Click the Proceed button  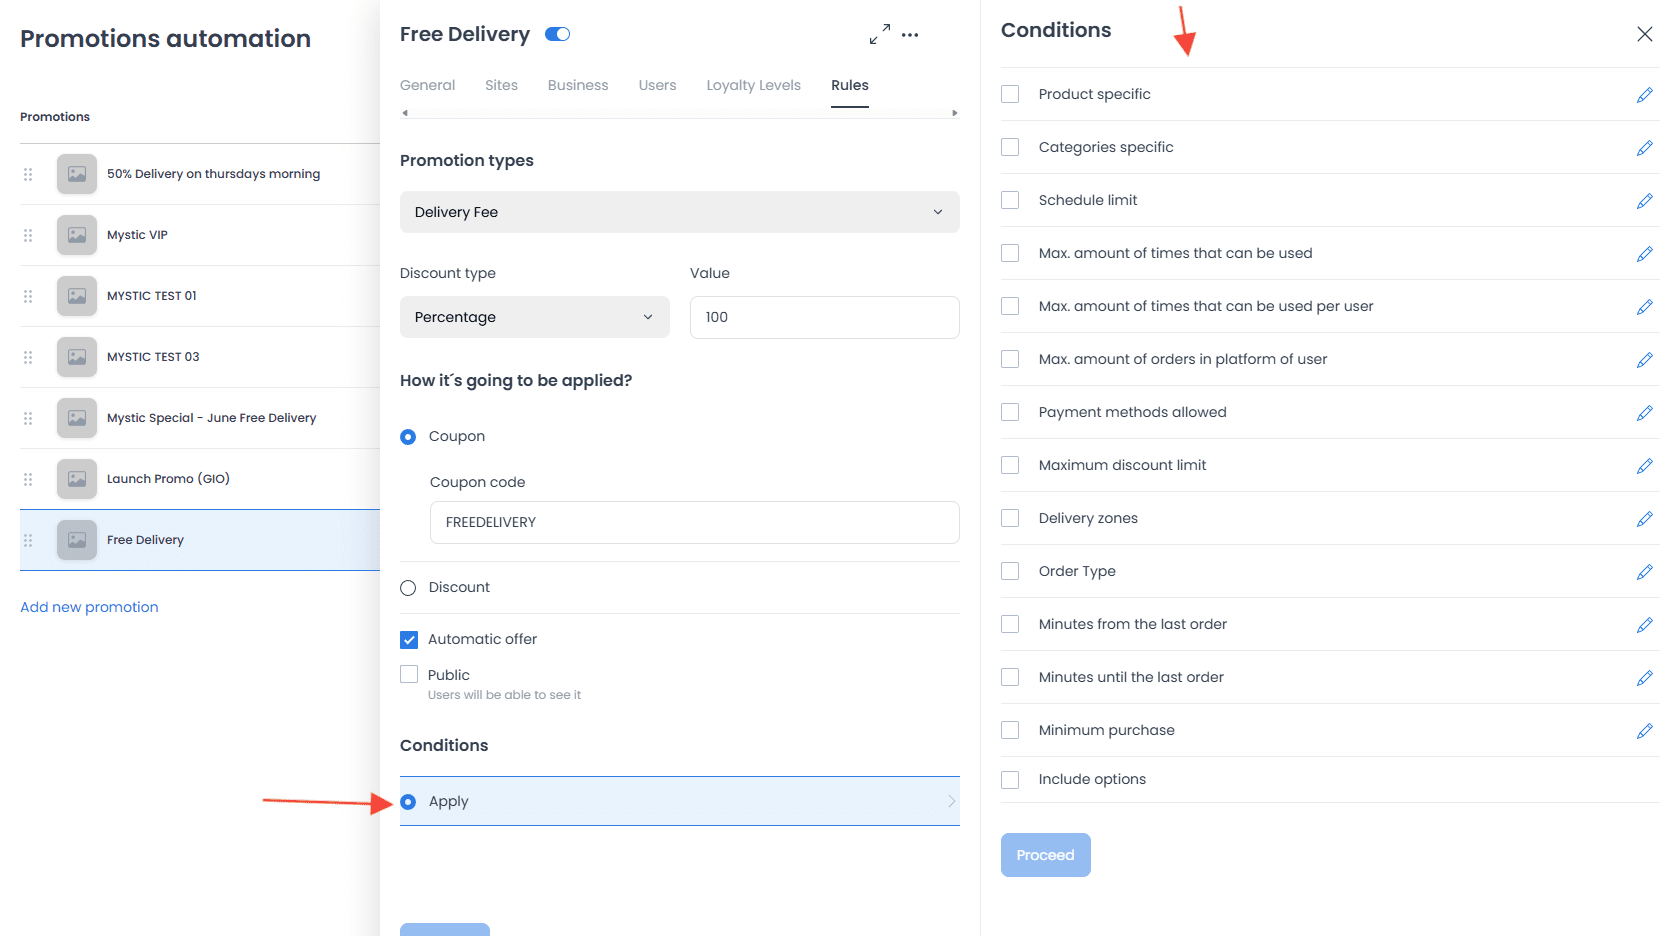pos(1045,855)
